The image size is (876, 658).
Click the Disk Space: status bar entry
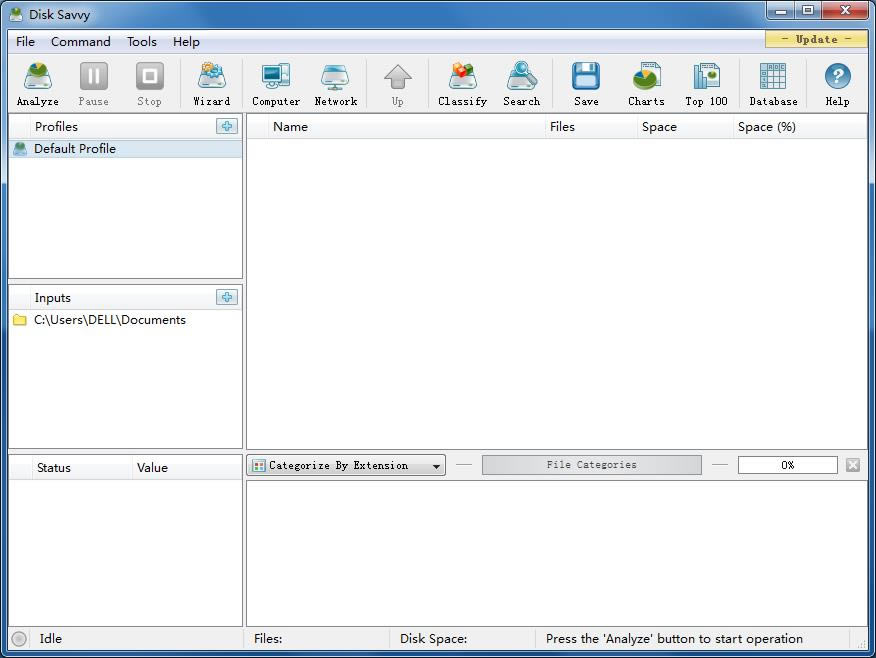[x=434, y=638]
